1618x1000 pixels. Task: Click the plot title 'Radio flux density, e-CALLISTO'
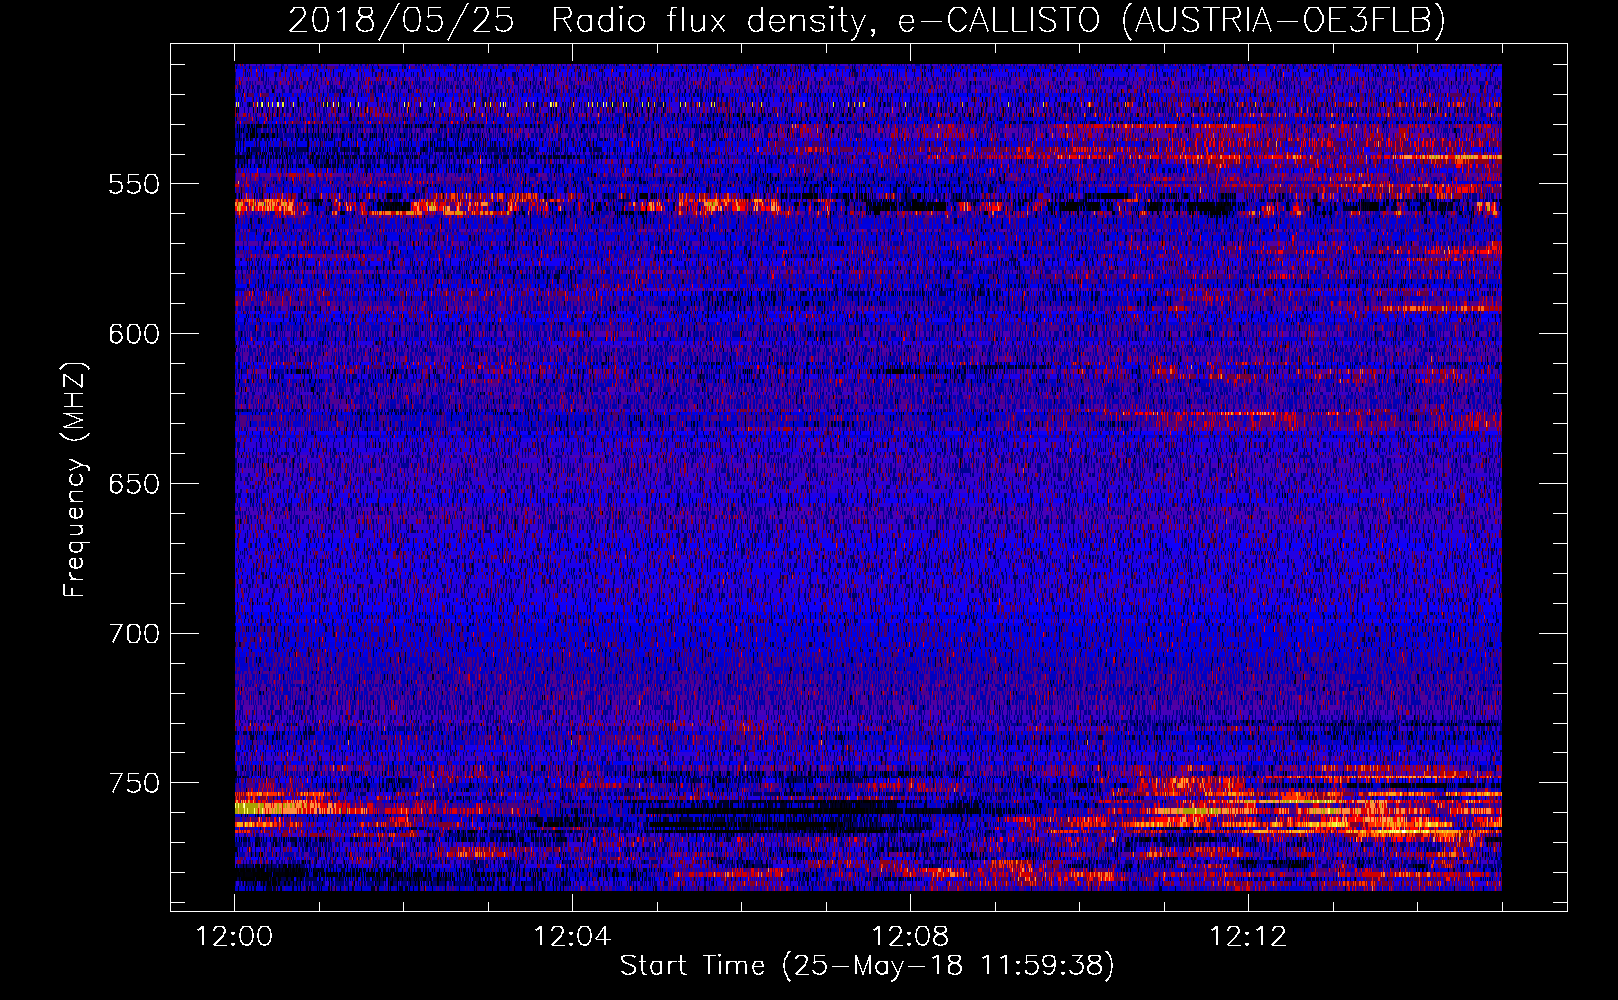825,20
